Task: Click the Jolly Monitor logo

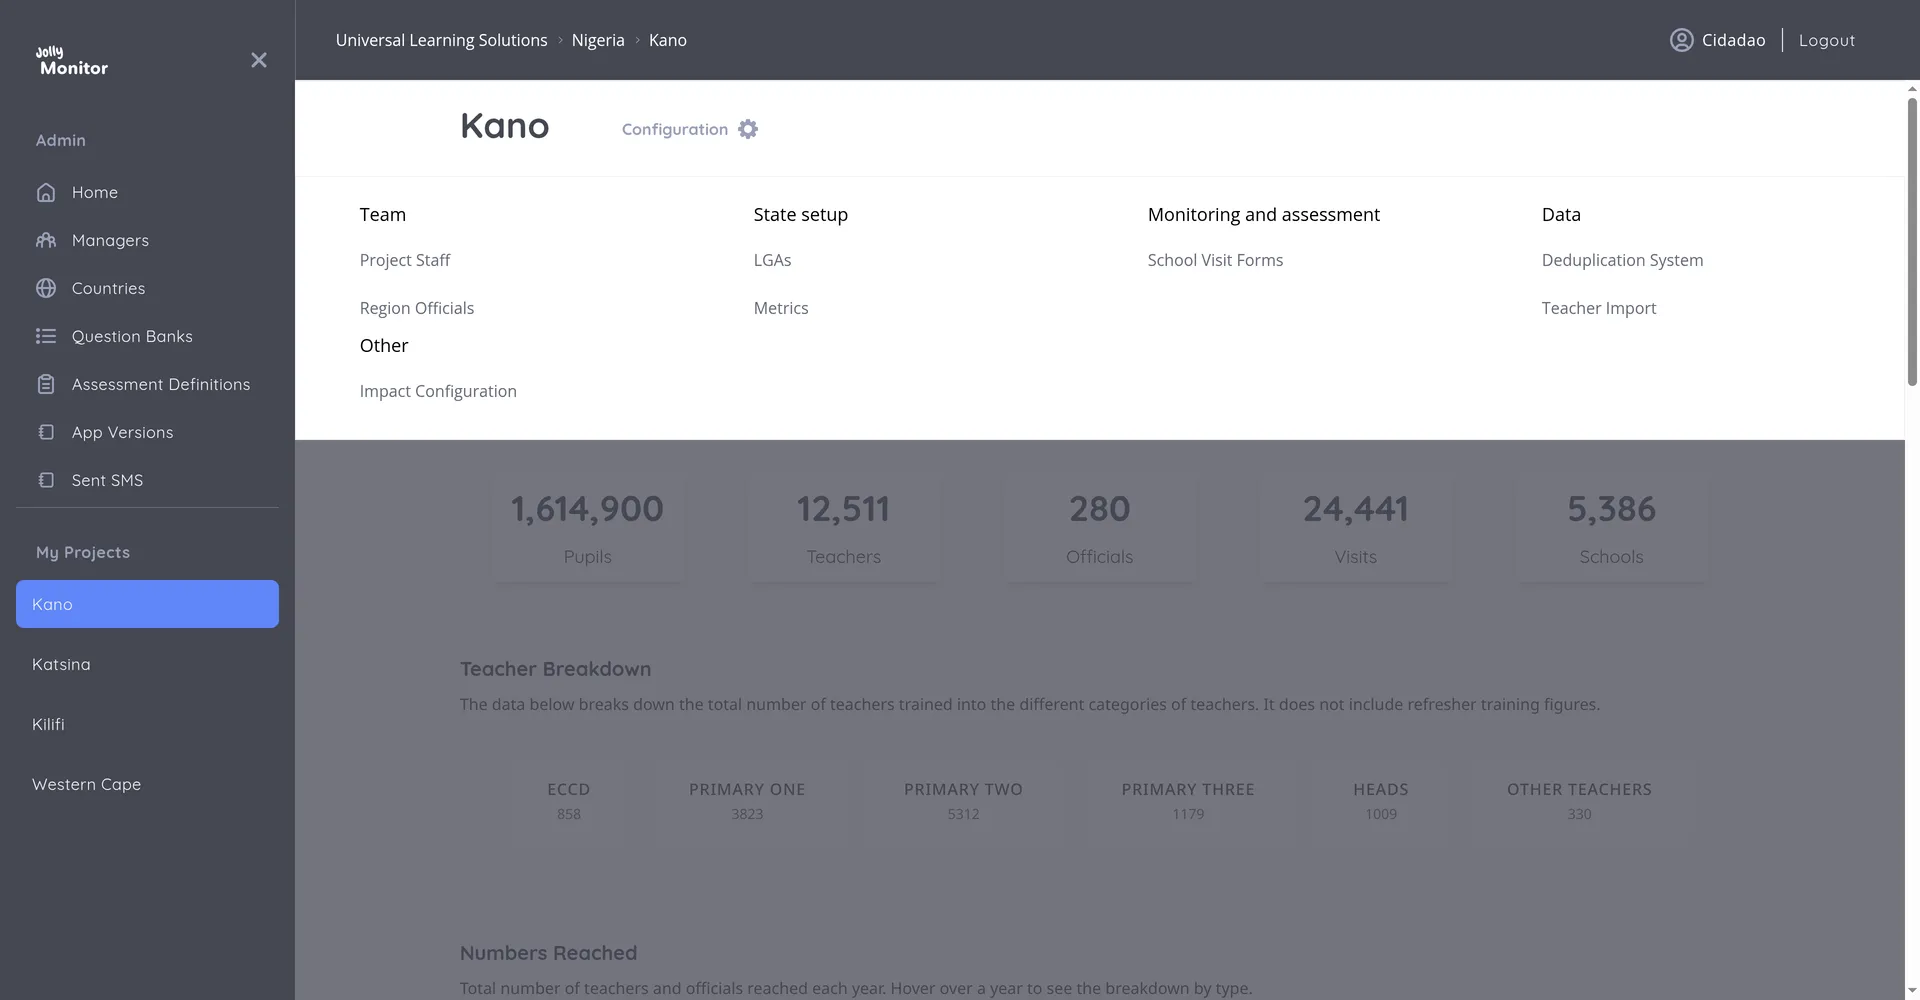Action: (x=72, y=61)
